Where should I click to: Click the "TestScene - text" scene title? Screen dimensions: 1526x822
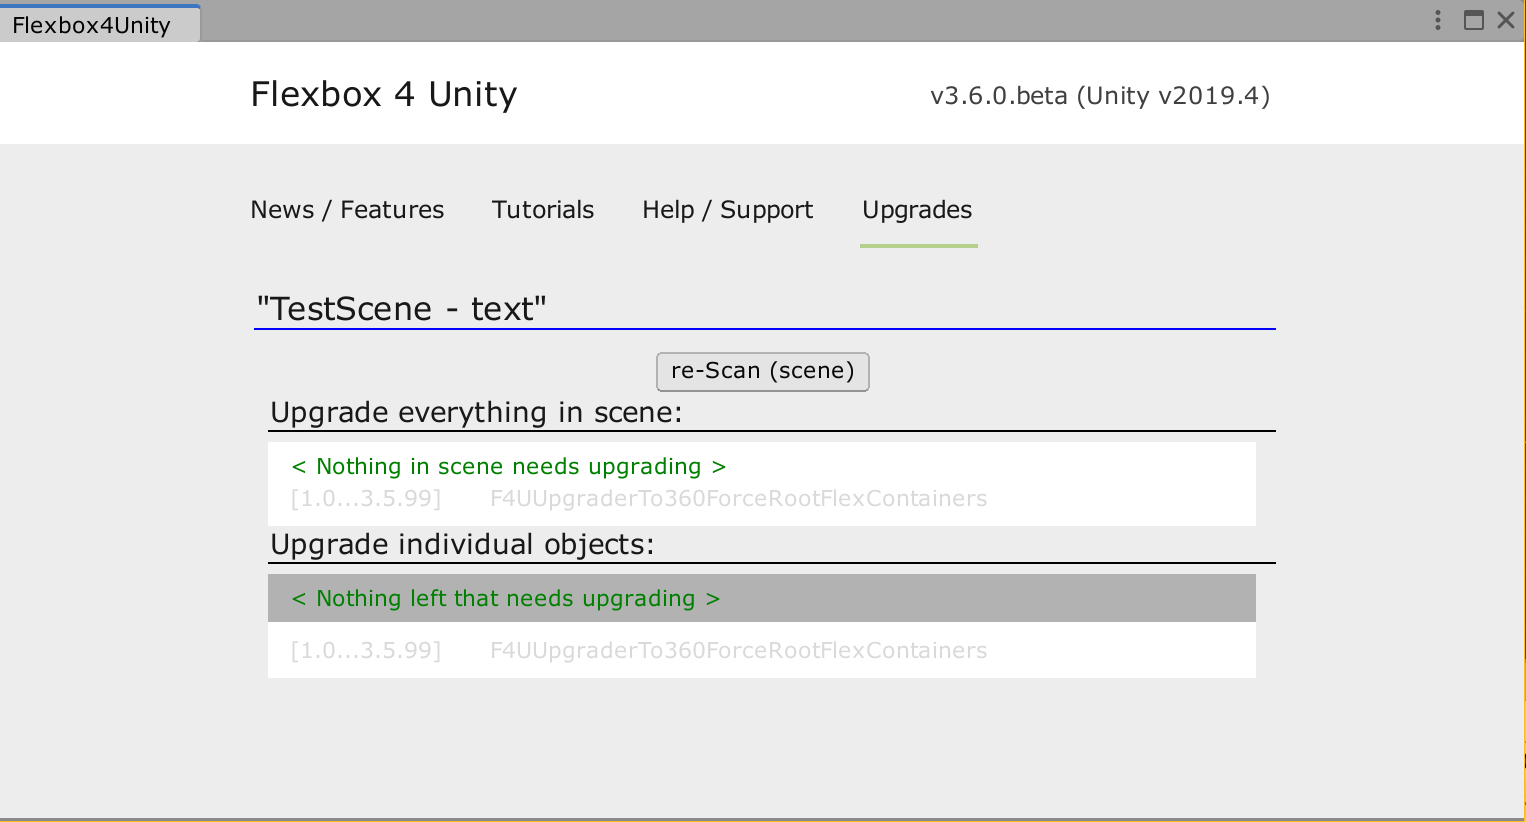tap(402, 308)
